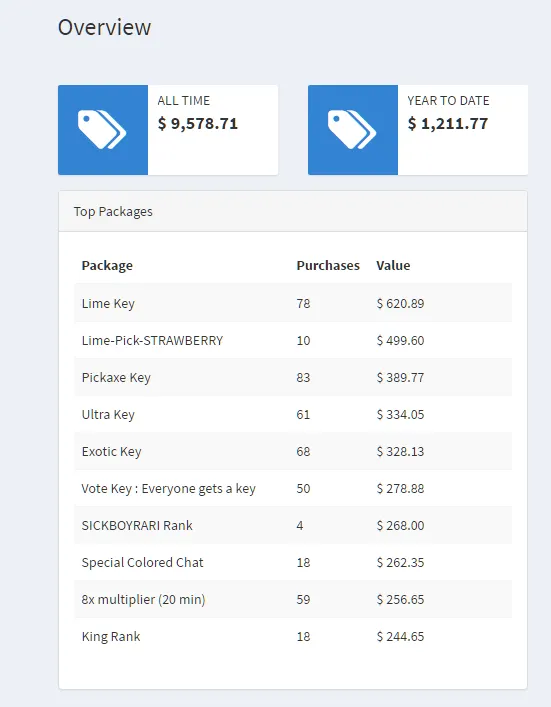Image resolution: width=551 pixels, height=707 pixels.
Task: Open the Lime-Pick-STRAWBERRY package
Action: point(152,340)
